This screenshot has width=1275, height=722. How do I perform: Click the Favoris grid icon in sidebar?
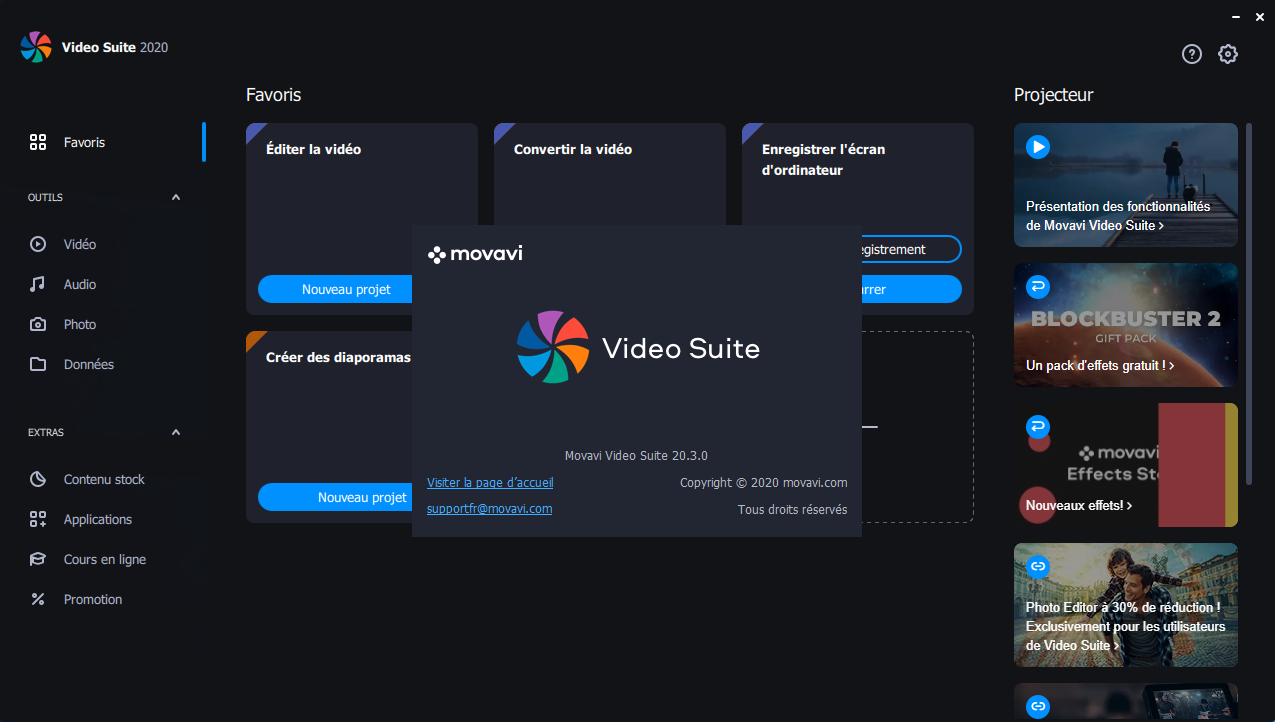38,142
